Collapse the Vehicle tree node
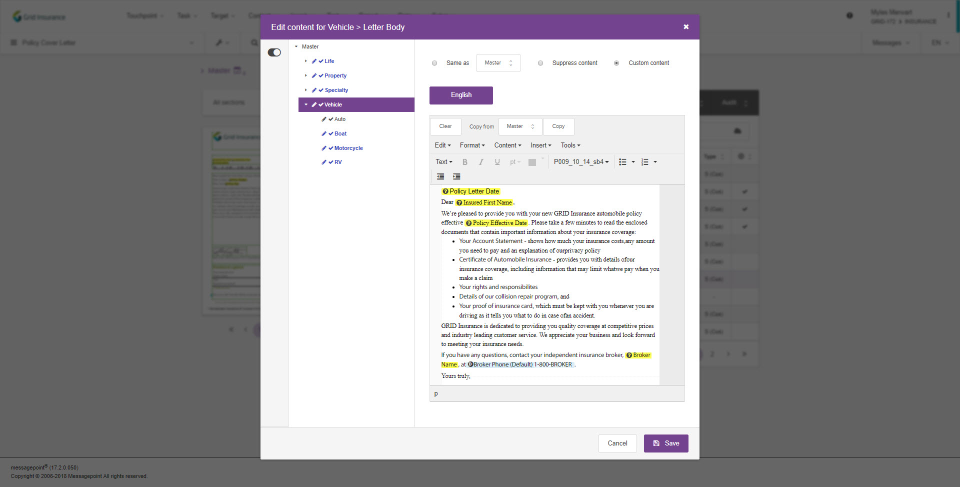The width and height of the screenshot is (960, 487). [306, 105]
